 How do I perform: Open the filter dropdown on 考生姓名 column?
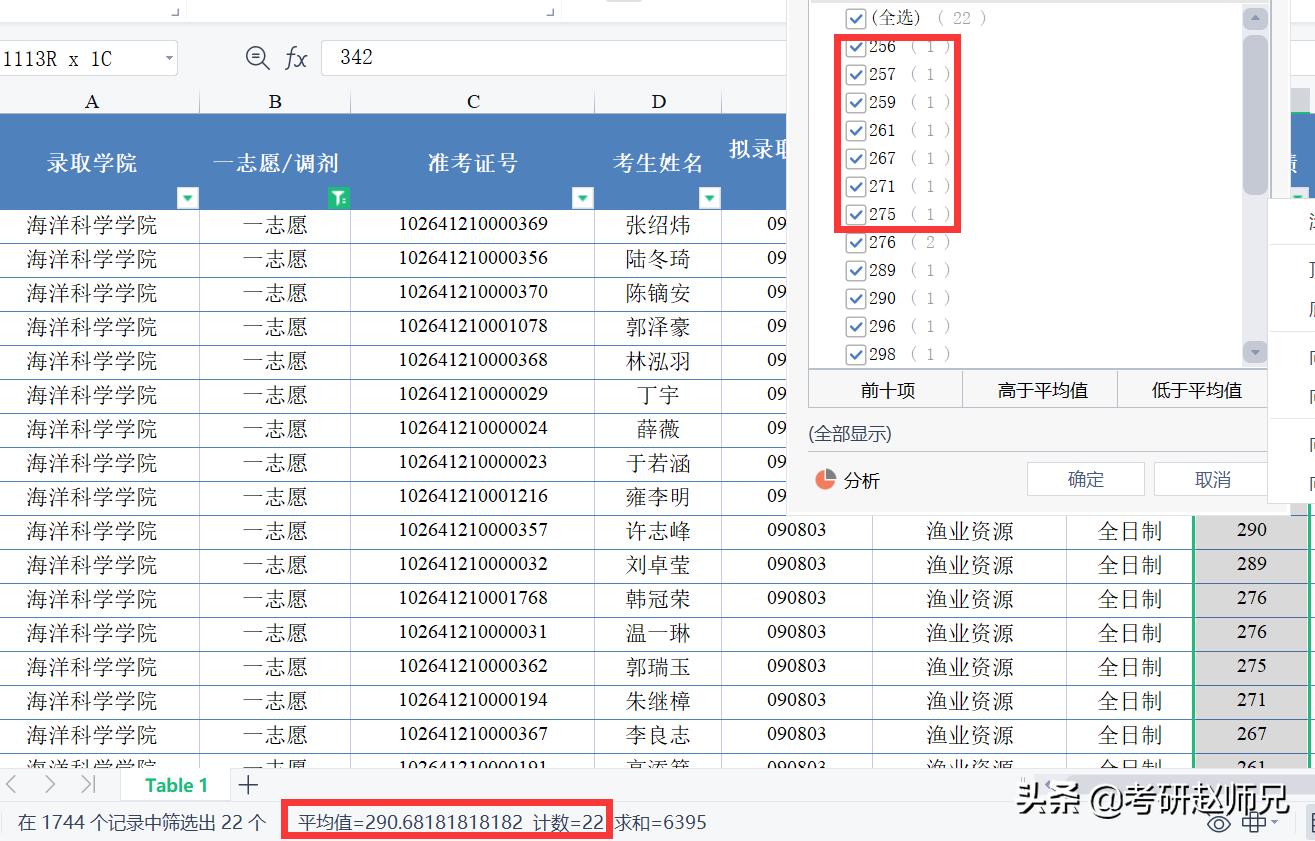[x=710, y=198]
